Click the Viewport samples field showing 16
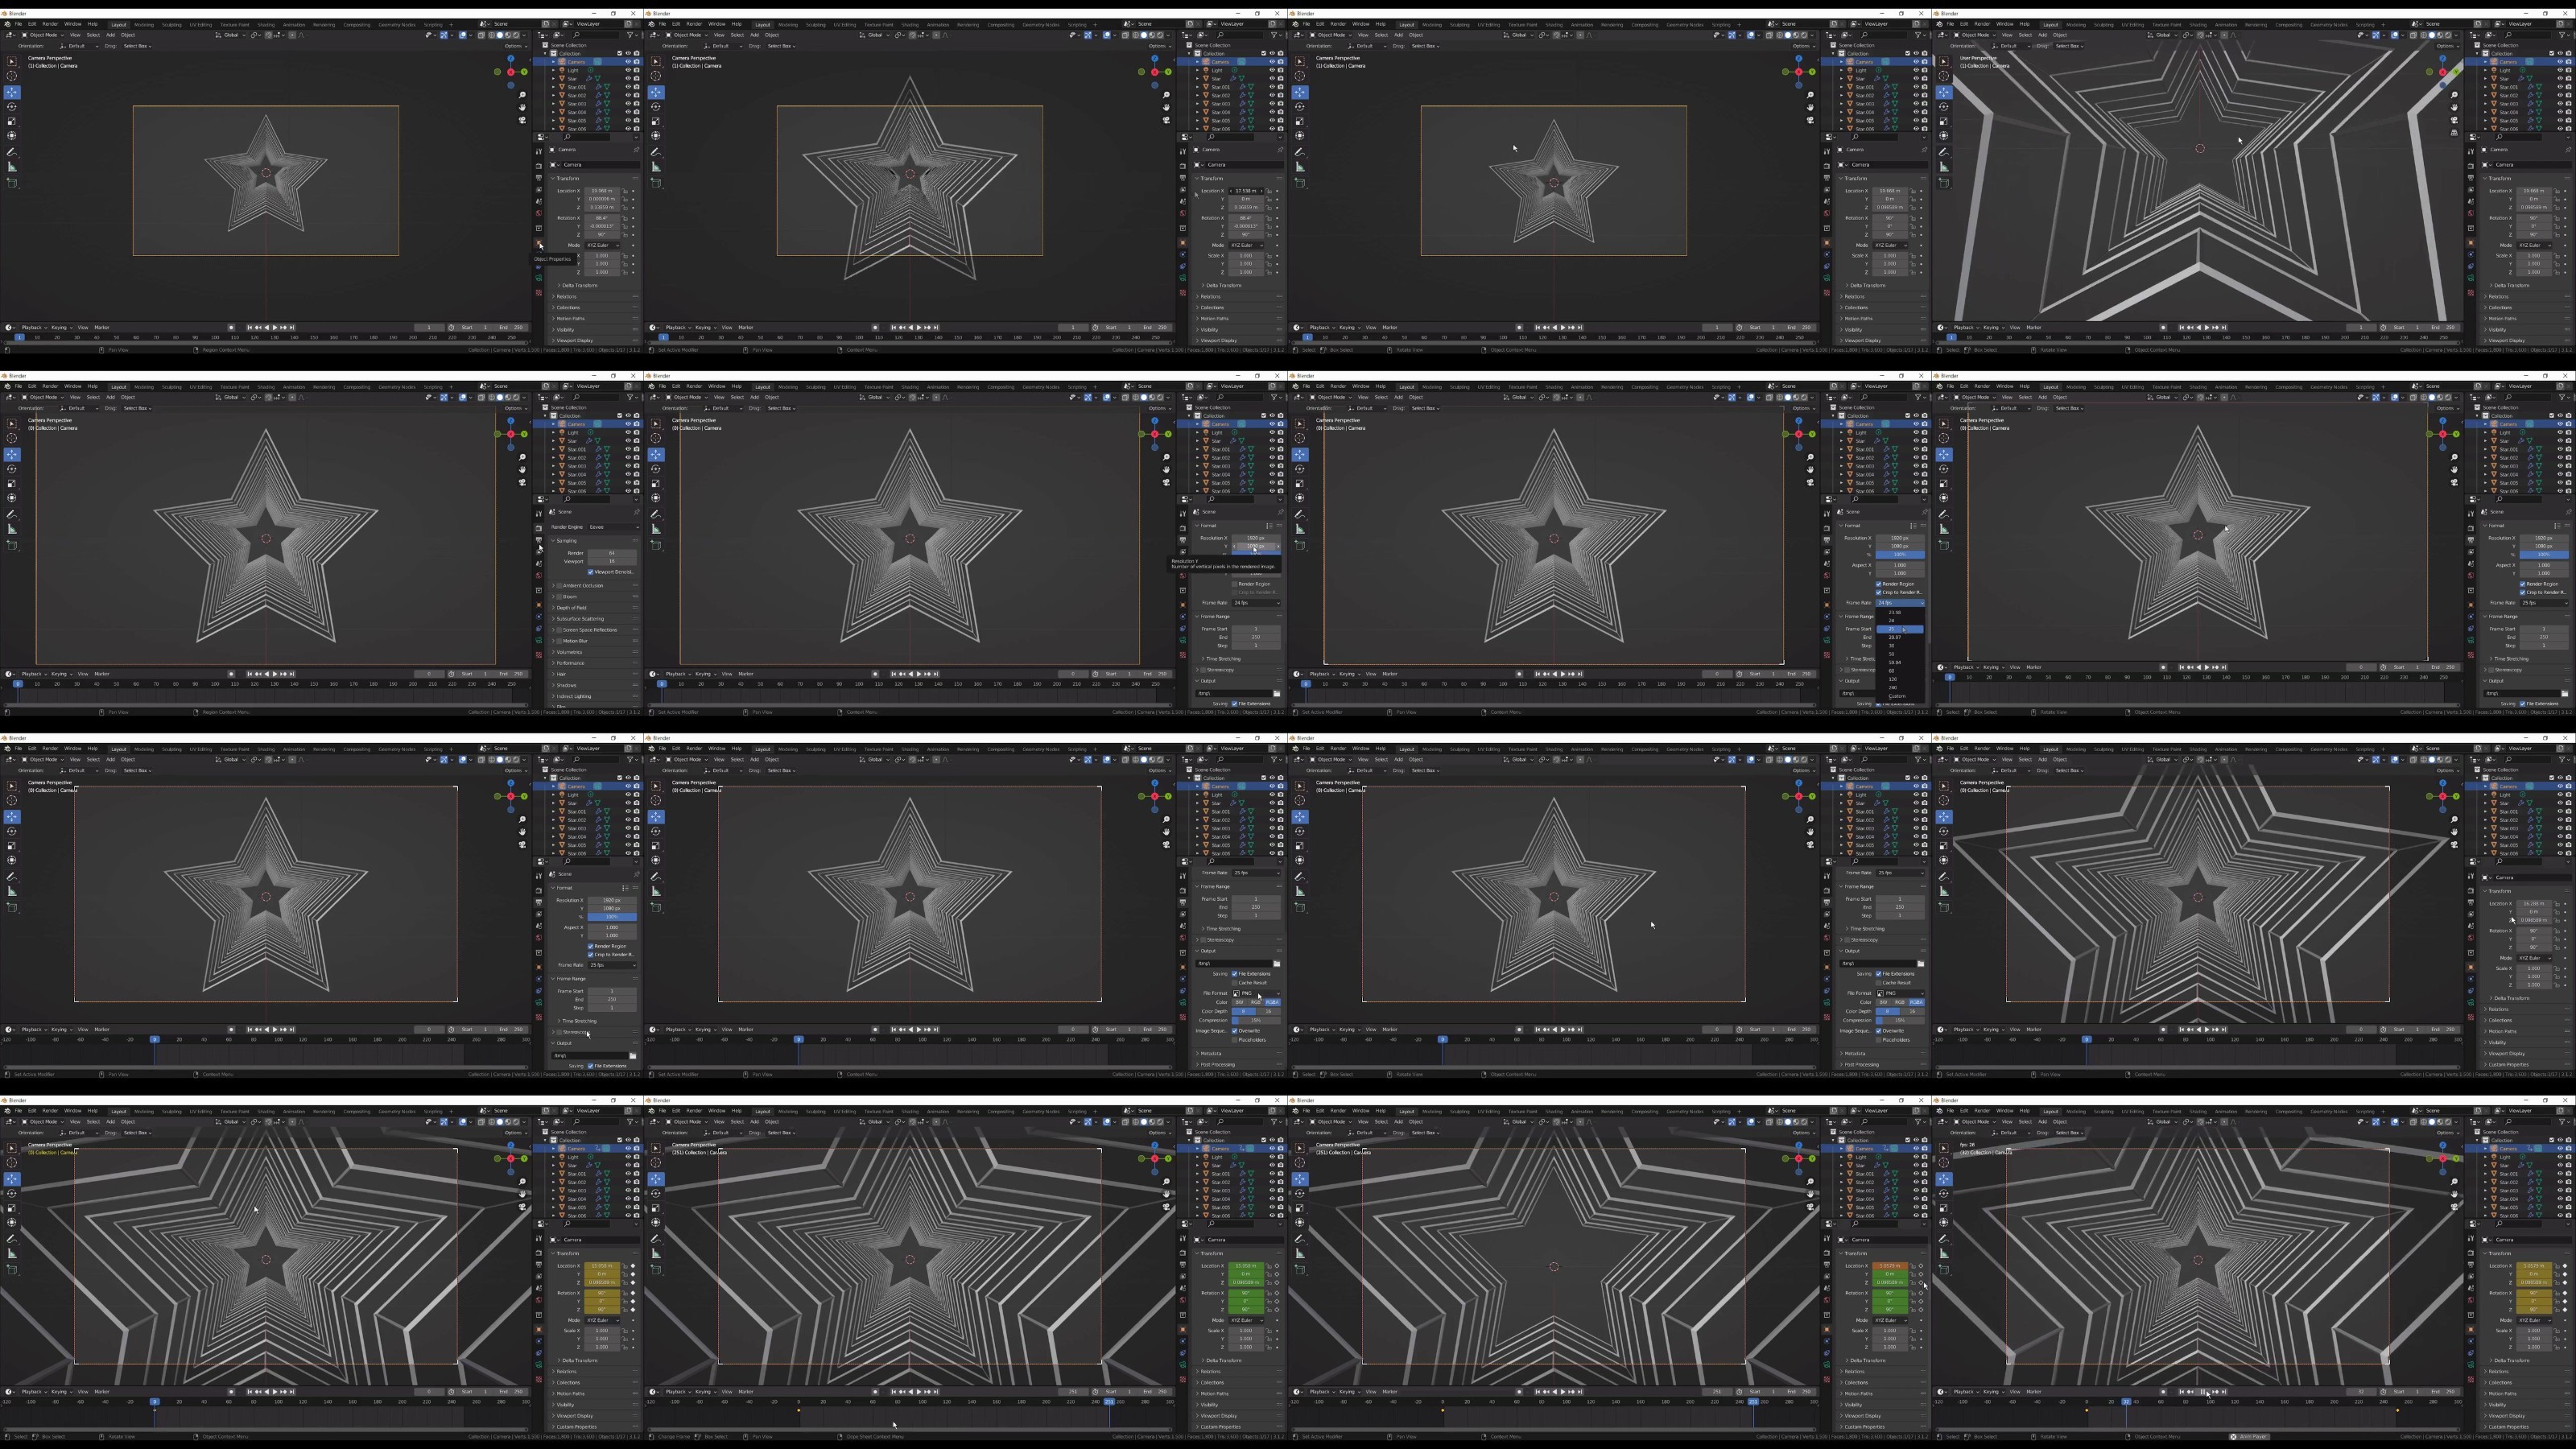Image resolution: width=2576 pixels, height=1449 pixels. click(612, 561)
